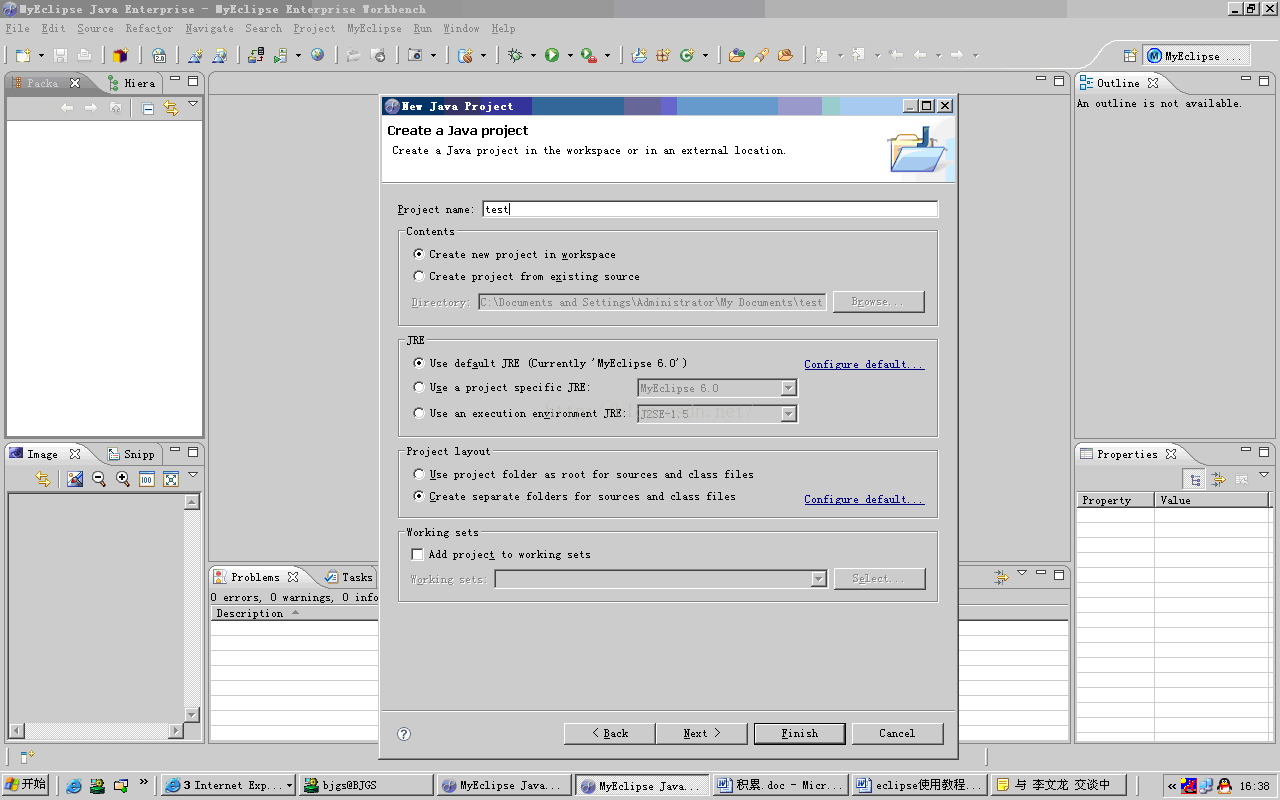
Task: Click the bjgs@BJGS taskbar button
Action: tap(366, 785)
